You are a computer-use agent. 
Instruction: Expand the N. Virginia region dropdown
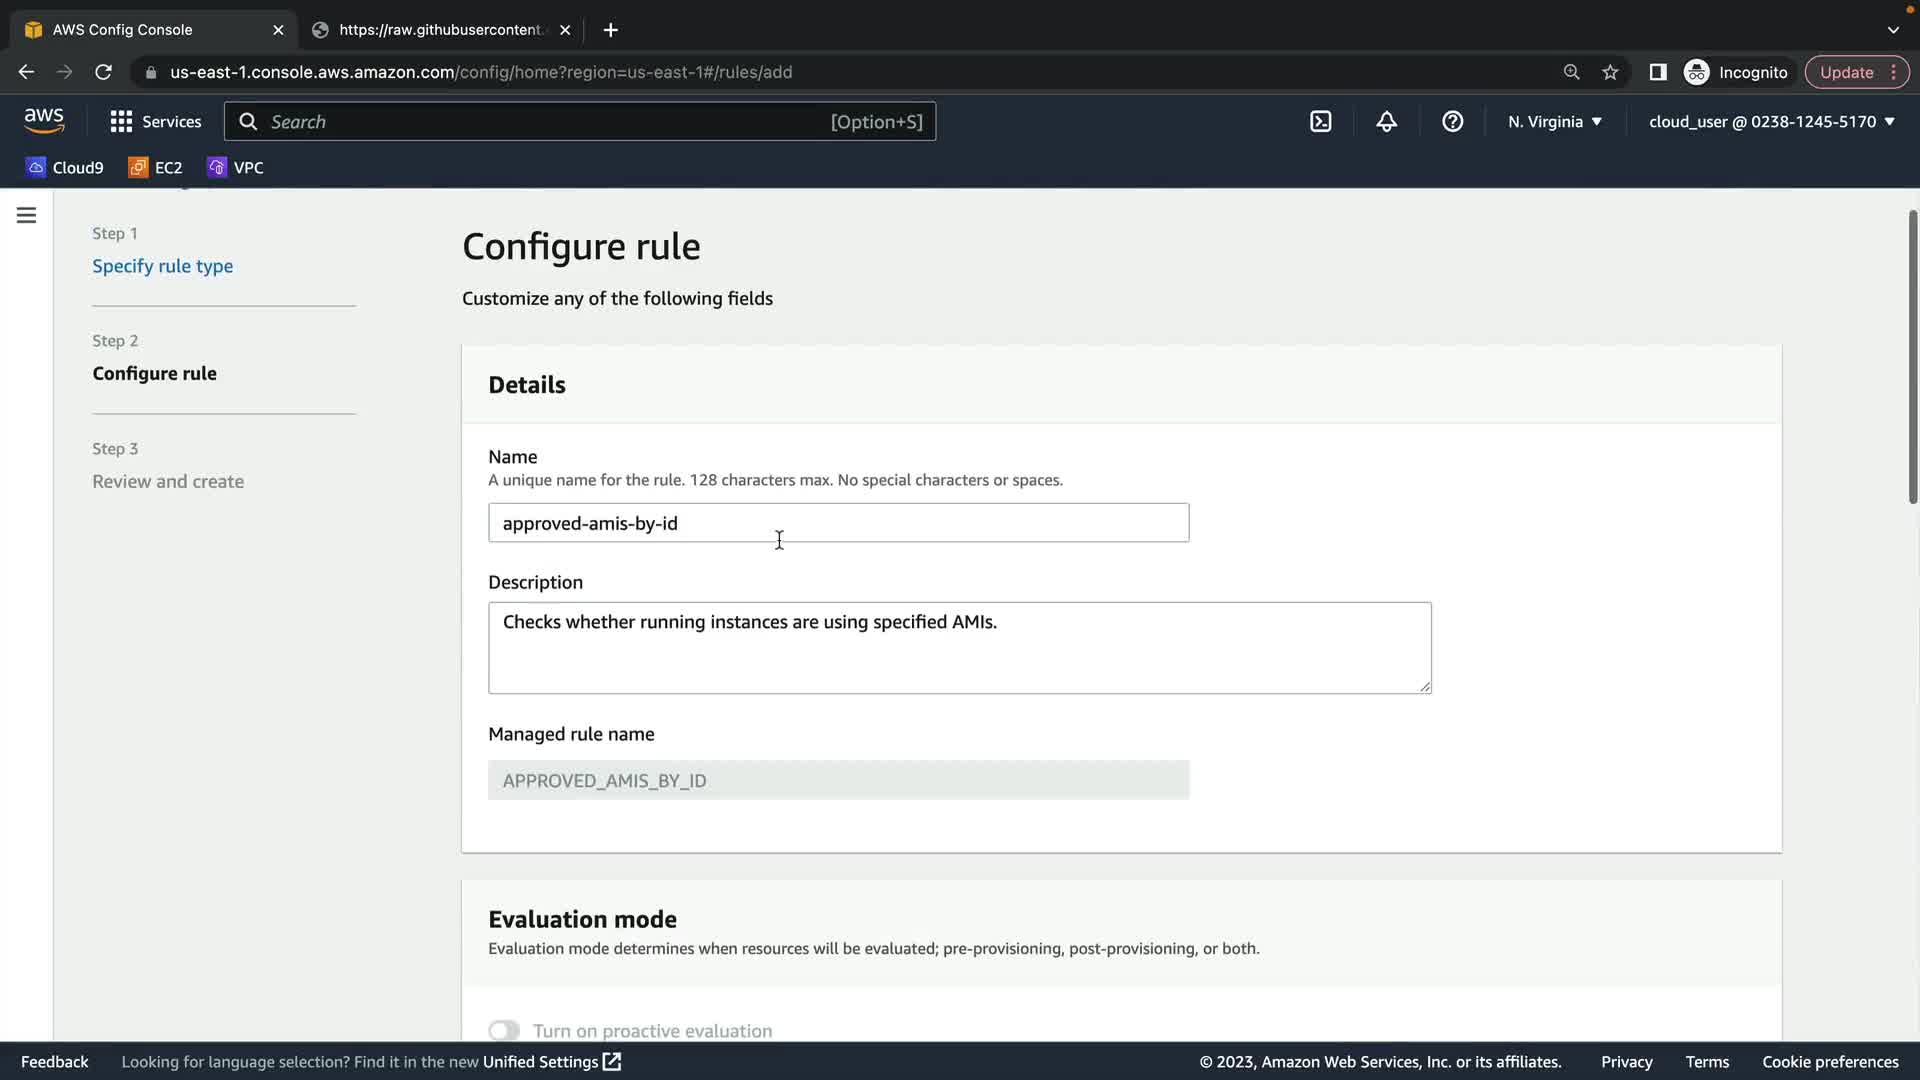click(x=1554, y=122)
